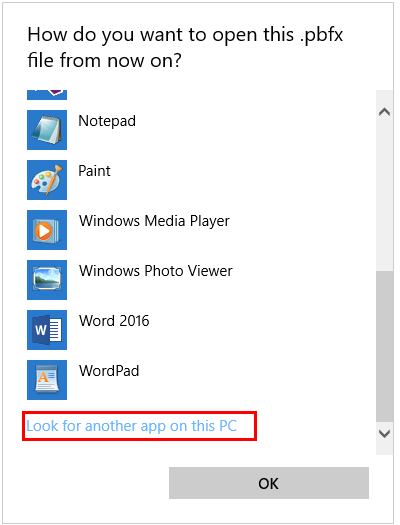
Task: Select the Notepad app icon
Action: coord(47,130)
